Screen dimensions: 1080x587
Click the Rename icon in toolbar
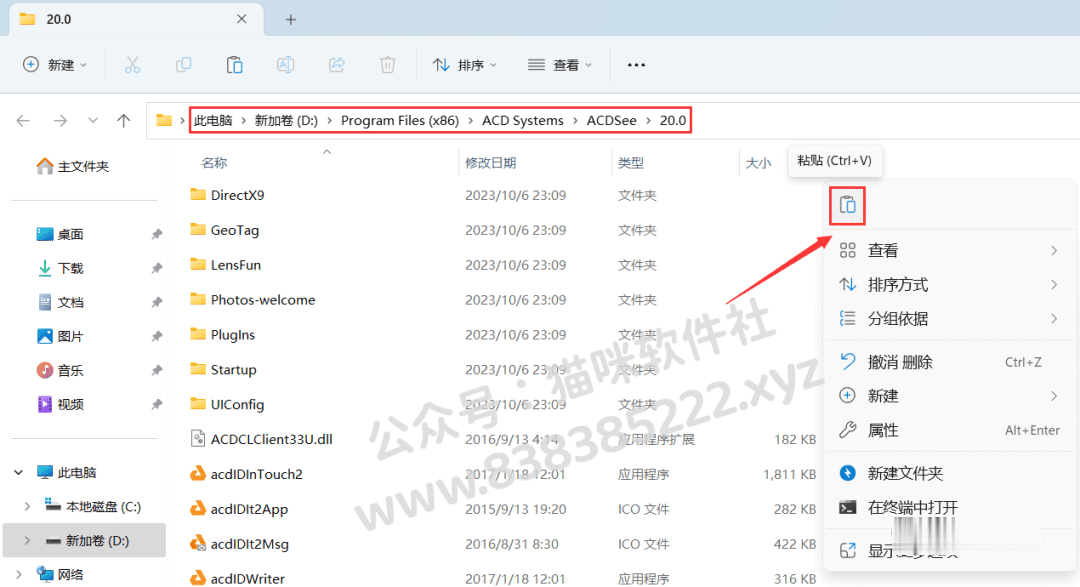[x=285, y=65]
